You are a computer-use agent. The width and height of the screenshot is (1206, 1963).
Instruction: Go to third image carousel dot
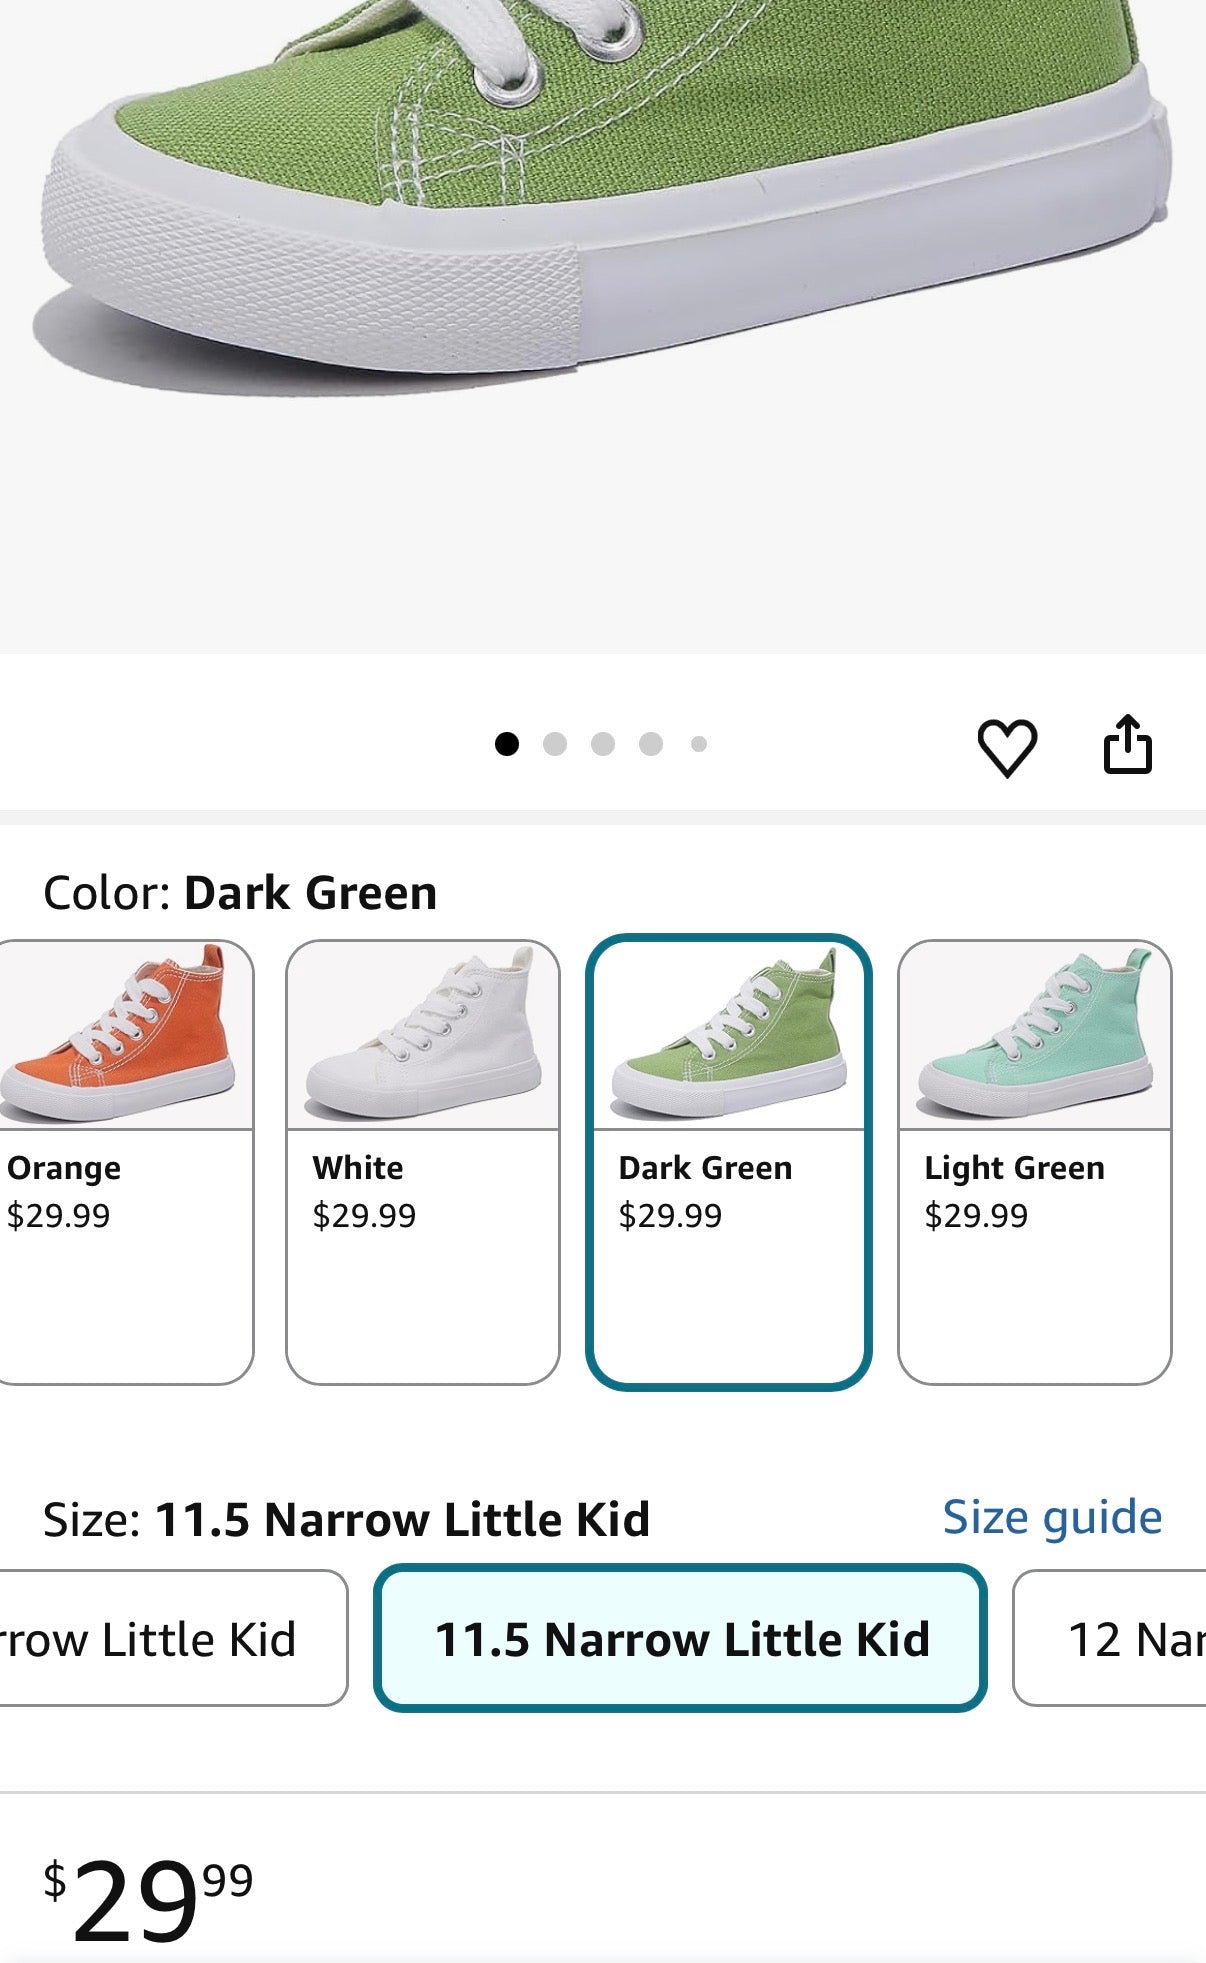coord(603,744)
